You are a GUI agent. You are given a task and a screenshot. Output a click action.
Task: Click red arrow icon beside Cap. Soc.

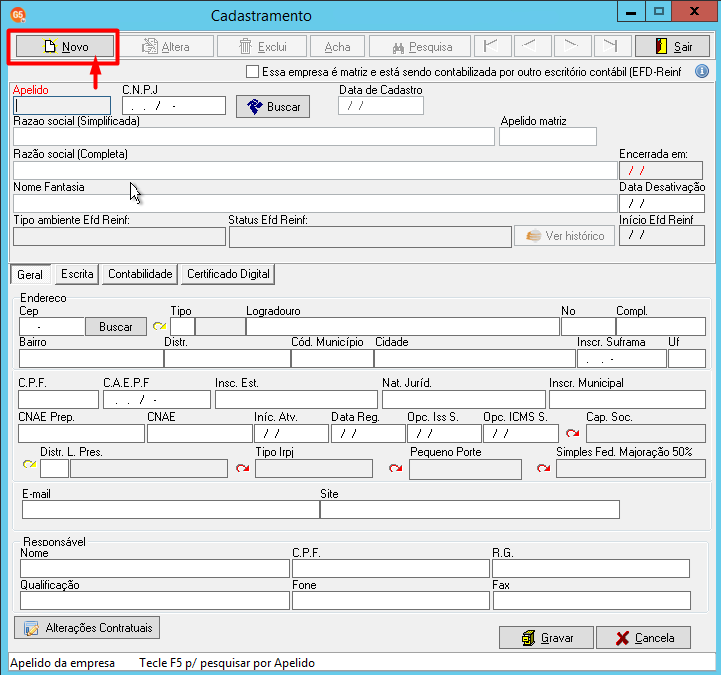(x=572, y=433)
